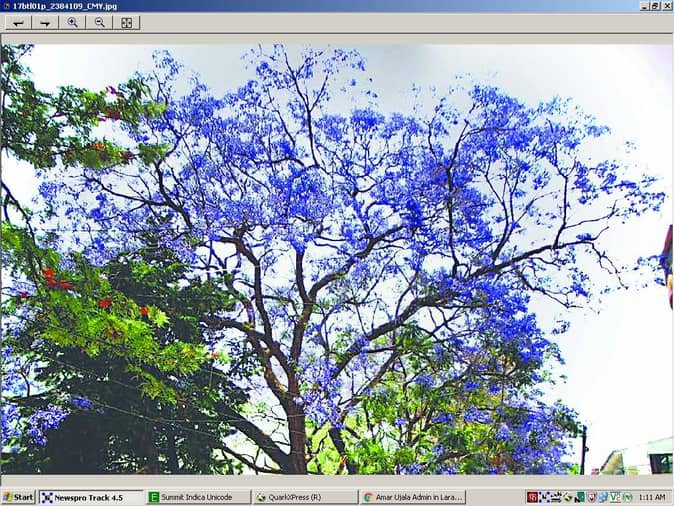Open the Windows Start menu
The height and width of the screenshot is (506, 674).
coord(18,497)
